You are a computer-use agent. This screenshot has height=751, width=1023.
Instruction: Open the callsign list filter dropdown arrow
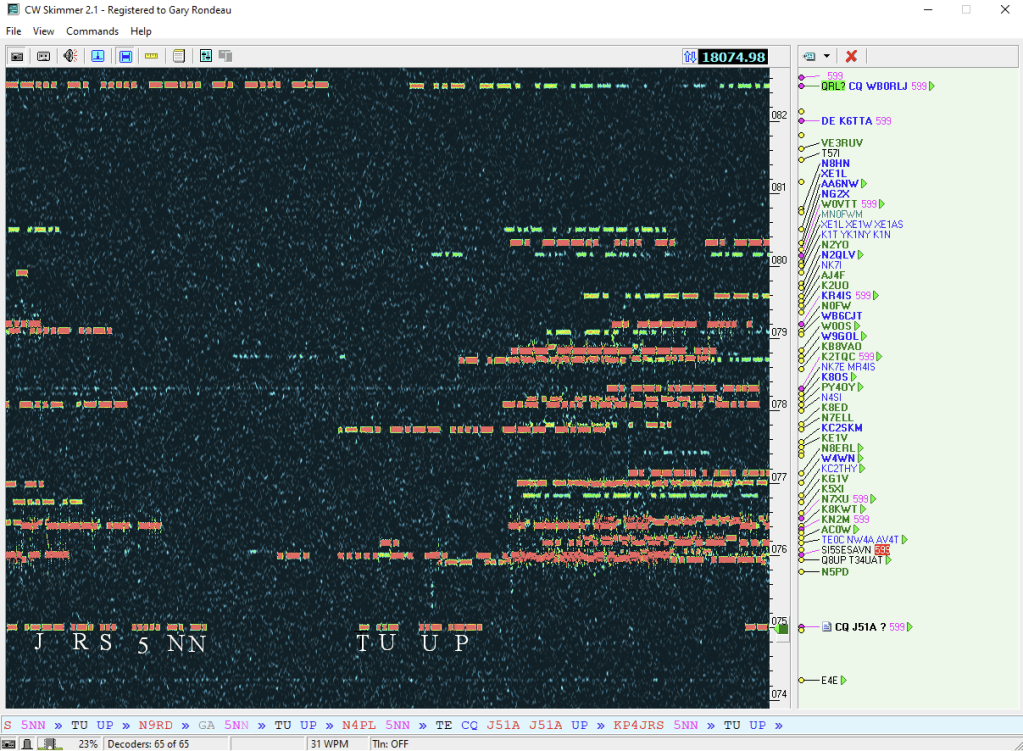click(x=827, y=56)
